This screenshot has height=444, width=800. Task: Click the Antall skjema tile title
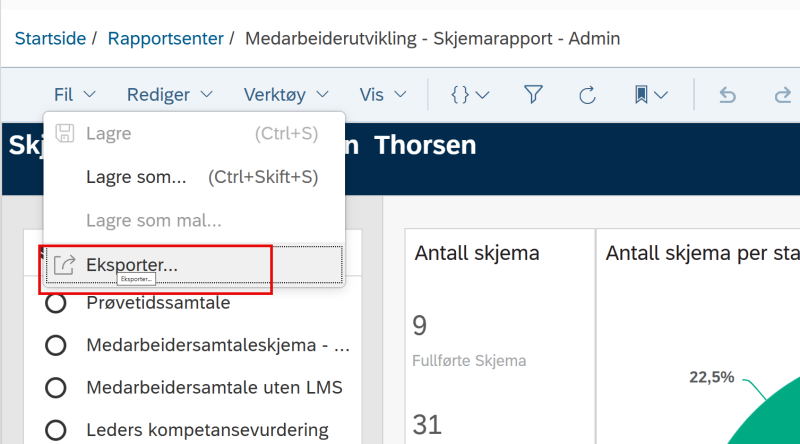click(x=477, y=253)
